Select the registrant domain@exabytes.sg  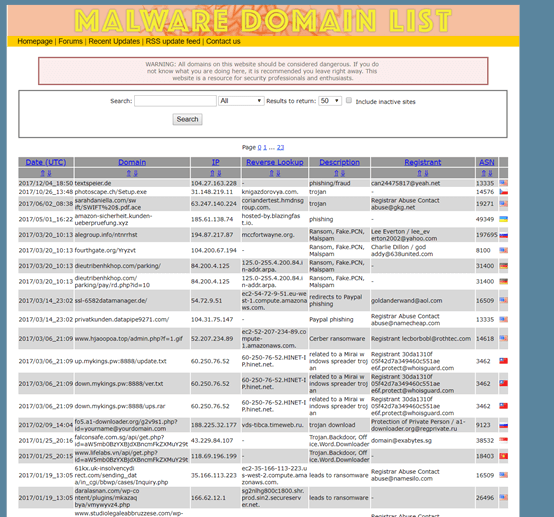[x=401, y=440]
